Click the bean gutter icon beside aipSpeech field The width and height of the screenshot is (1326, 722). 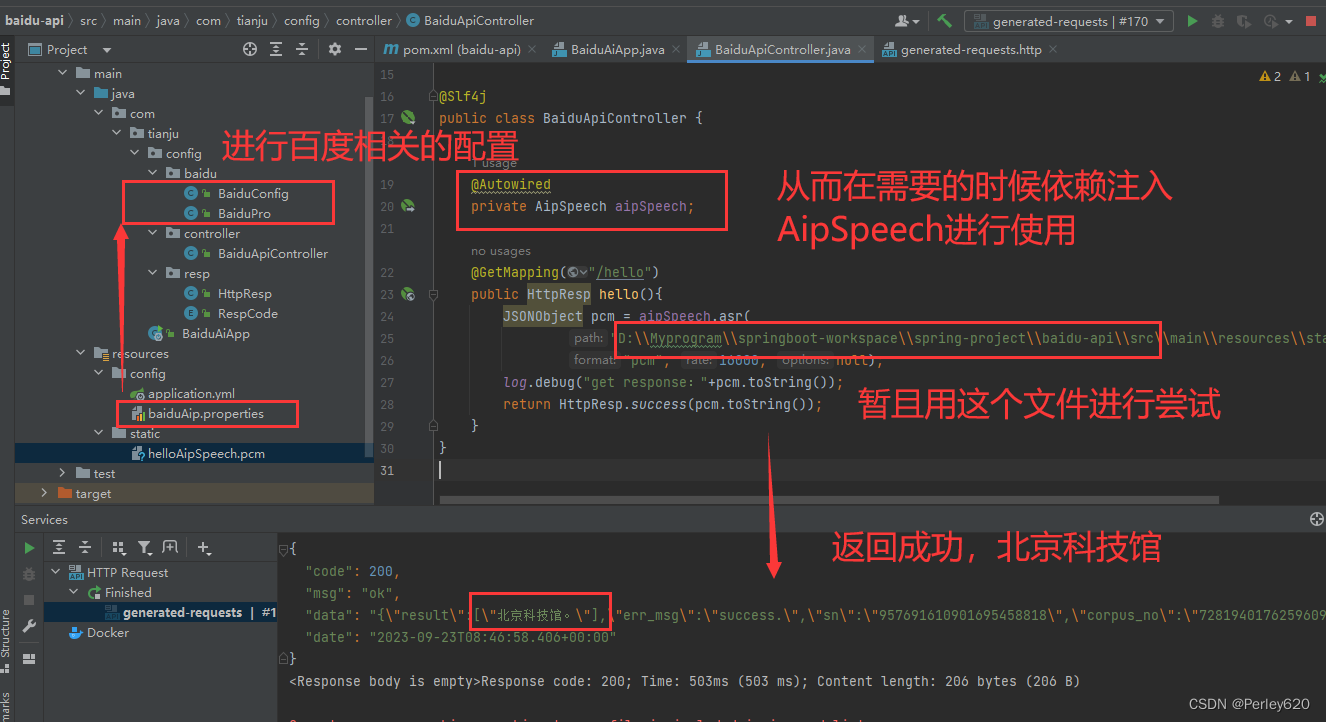click(x=408, y=206)
